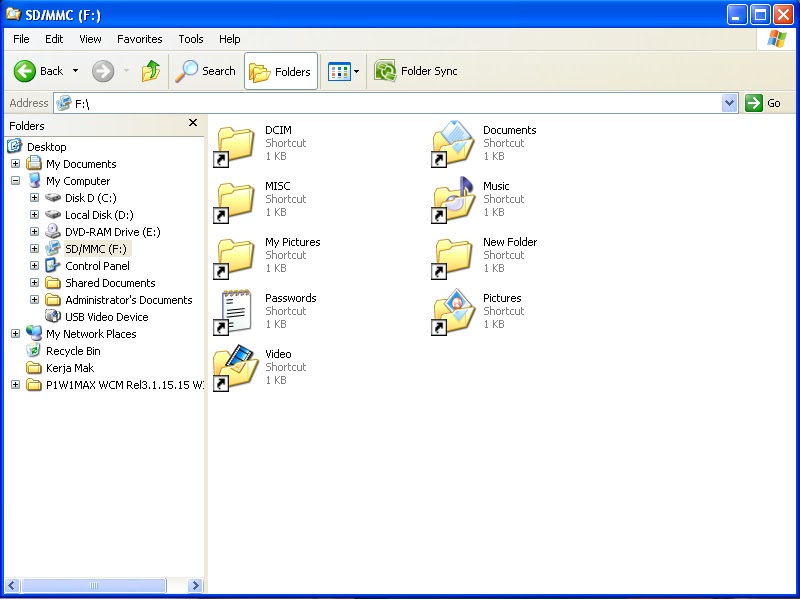The width and height of the screenshot is (800, 600).
Task: Open the MISC shortcut folder
Action: click(x=236, y=199)
